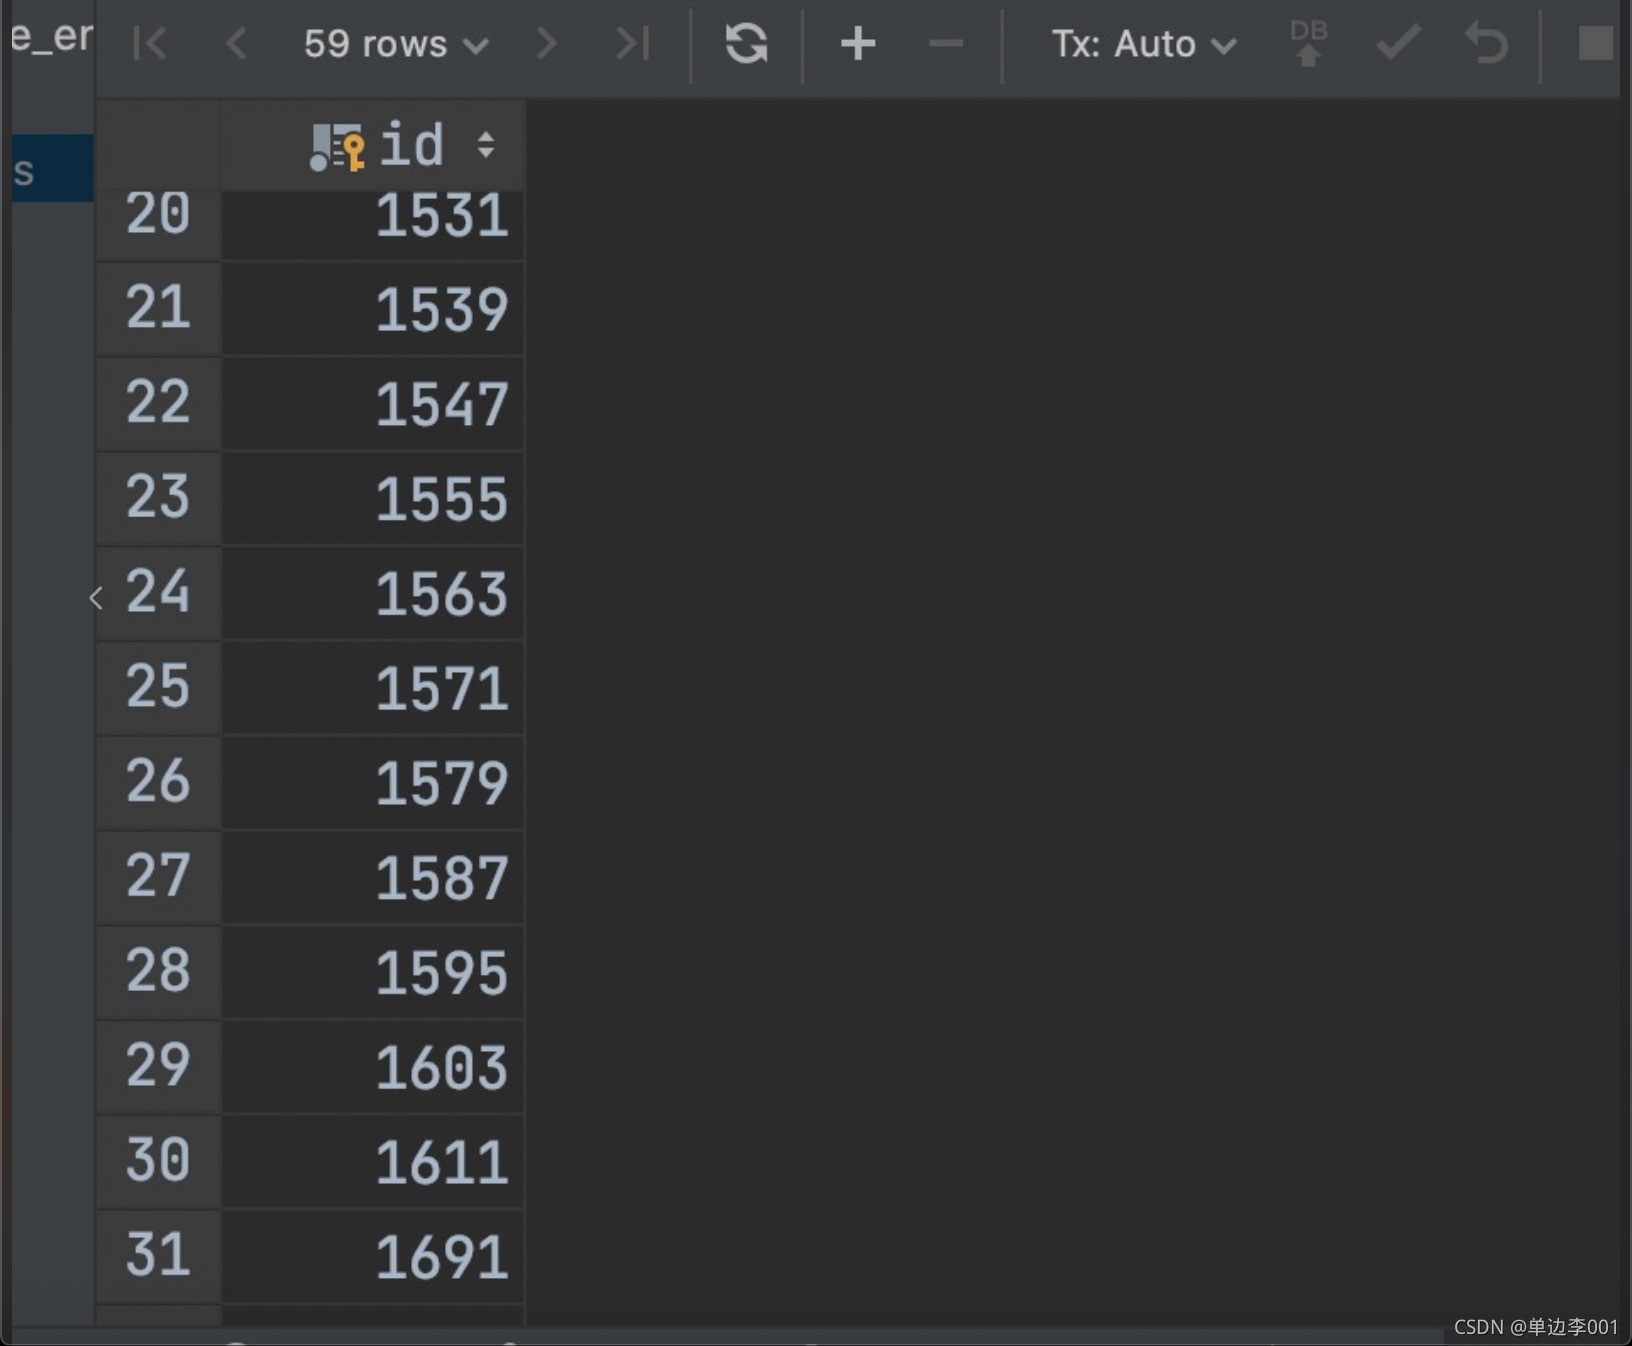
Task: Jump to the last page of rows
Action: tap(632, 44)
